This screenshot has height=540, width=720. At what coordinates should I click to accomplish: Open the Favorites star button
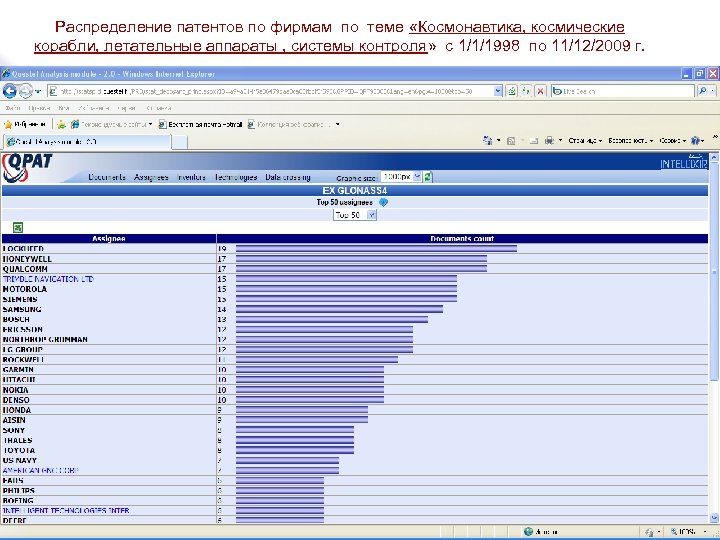point(25,124)
